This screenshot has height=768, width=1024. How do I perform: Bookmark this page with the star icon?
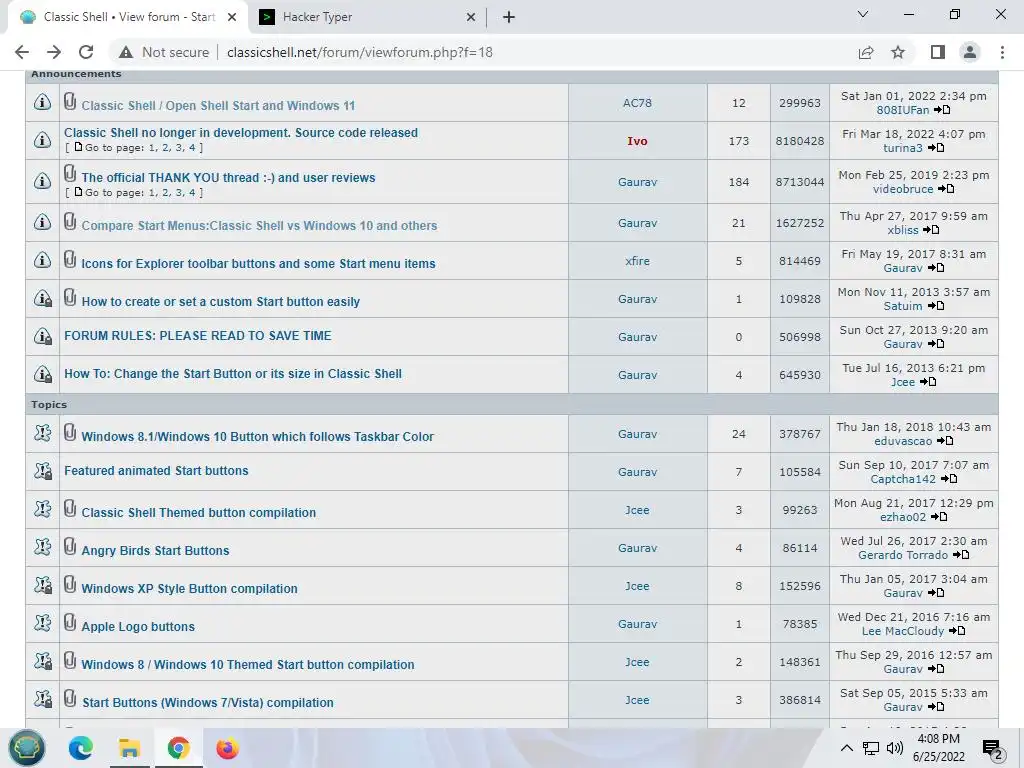coord(899,52)
